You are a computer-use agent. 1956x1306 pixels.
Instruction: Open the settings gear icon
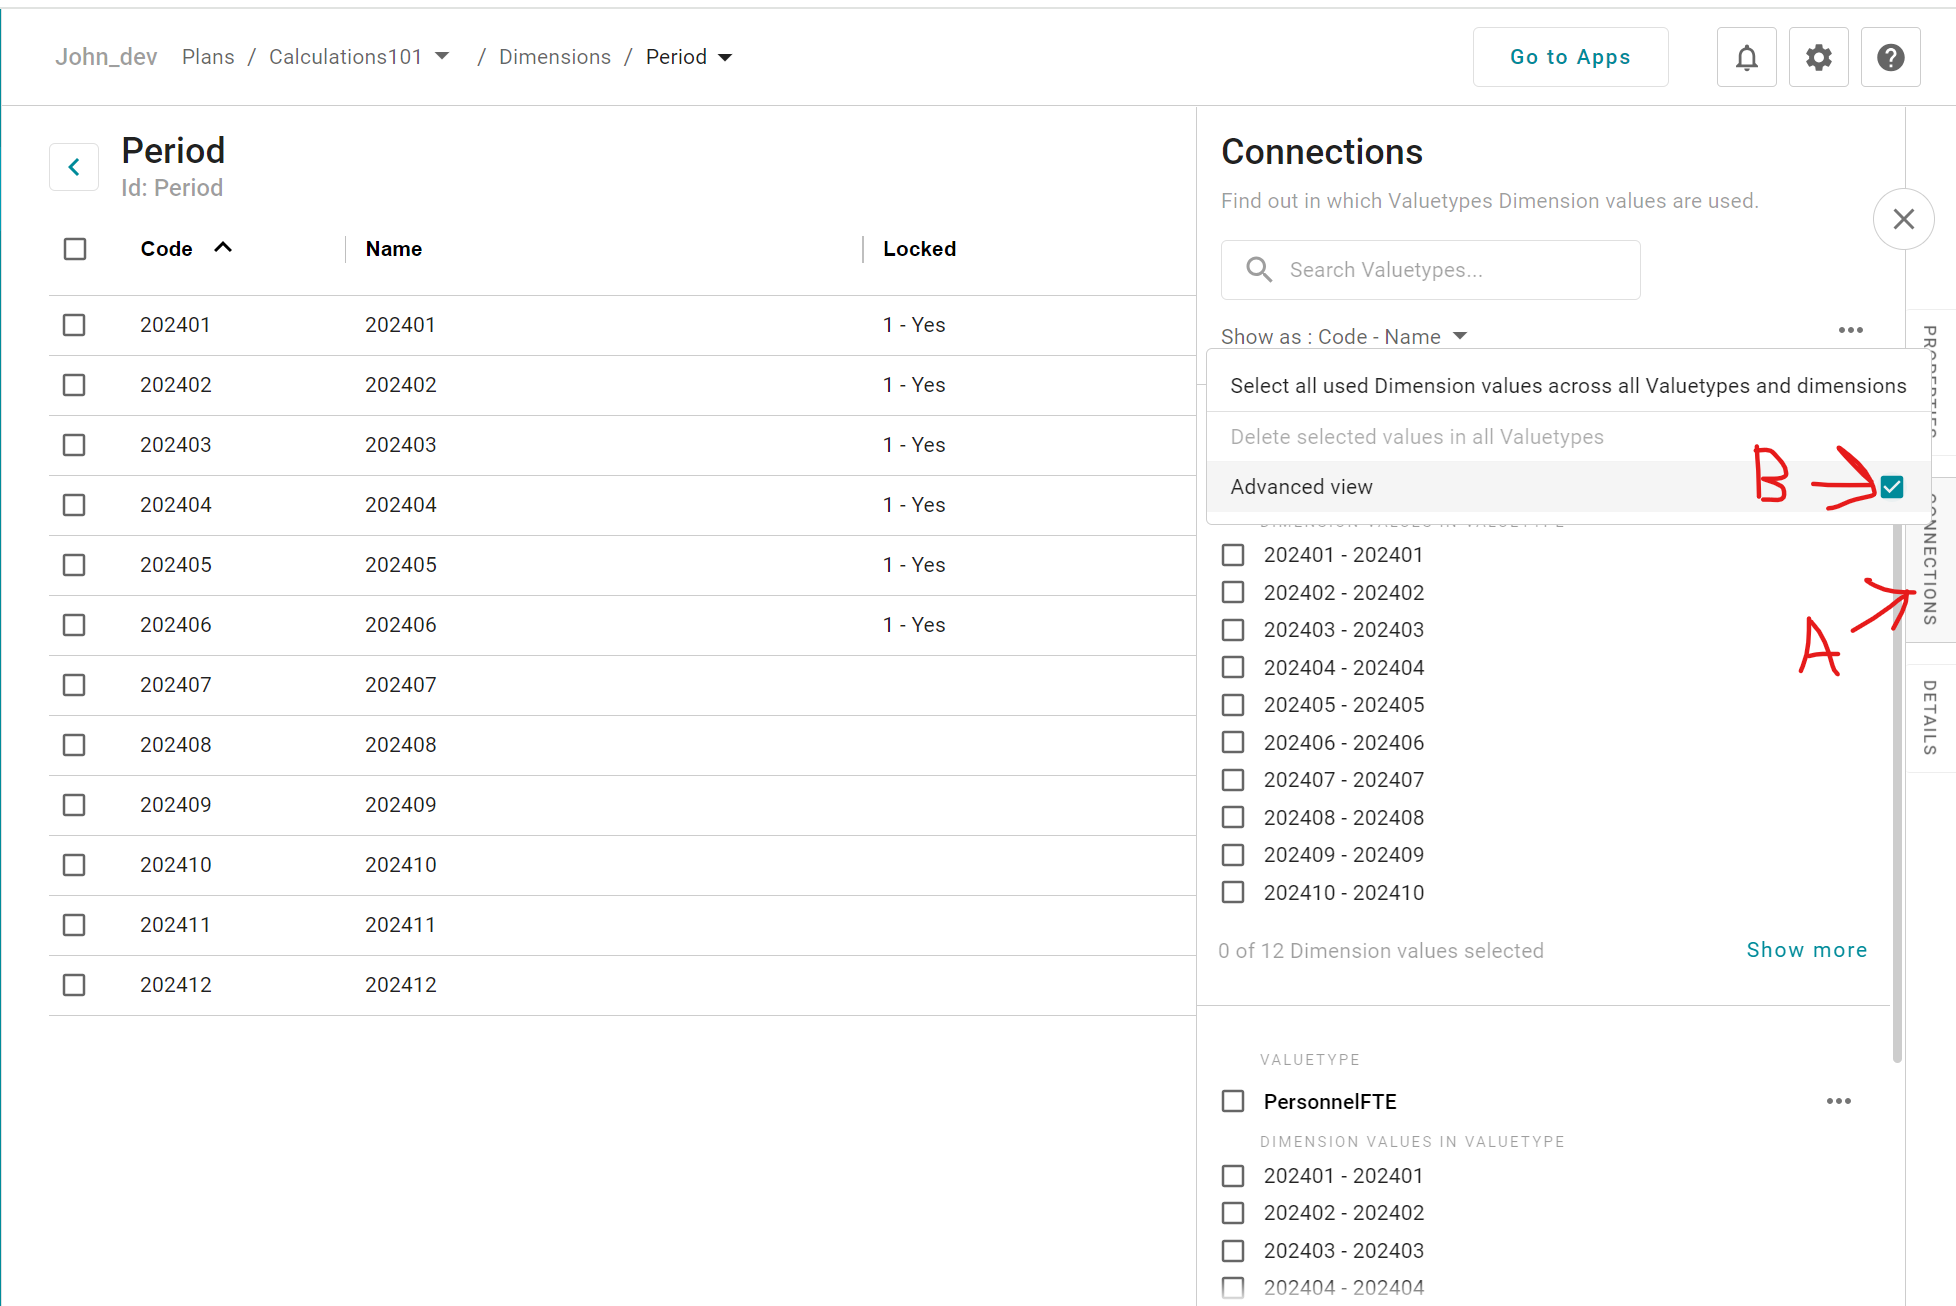pos(1818,57)
